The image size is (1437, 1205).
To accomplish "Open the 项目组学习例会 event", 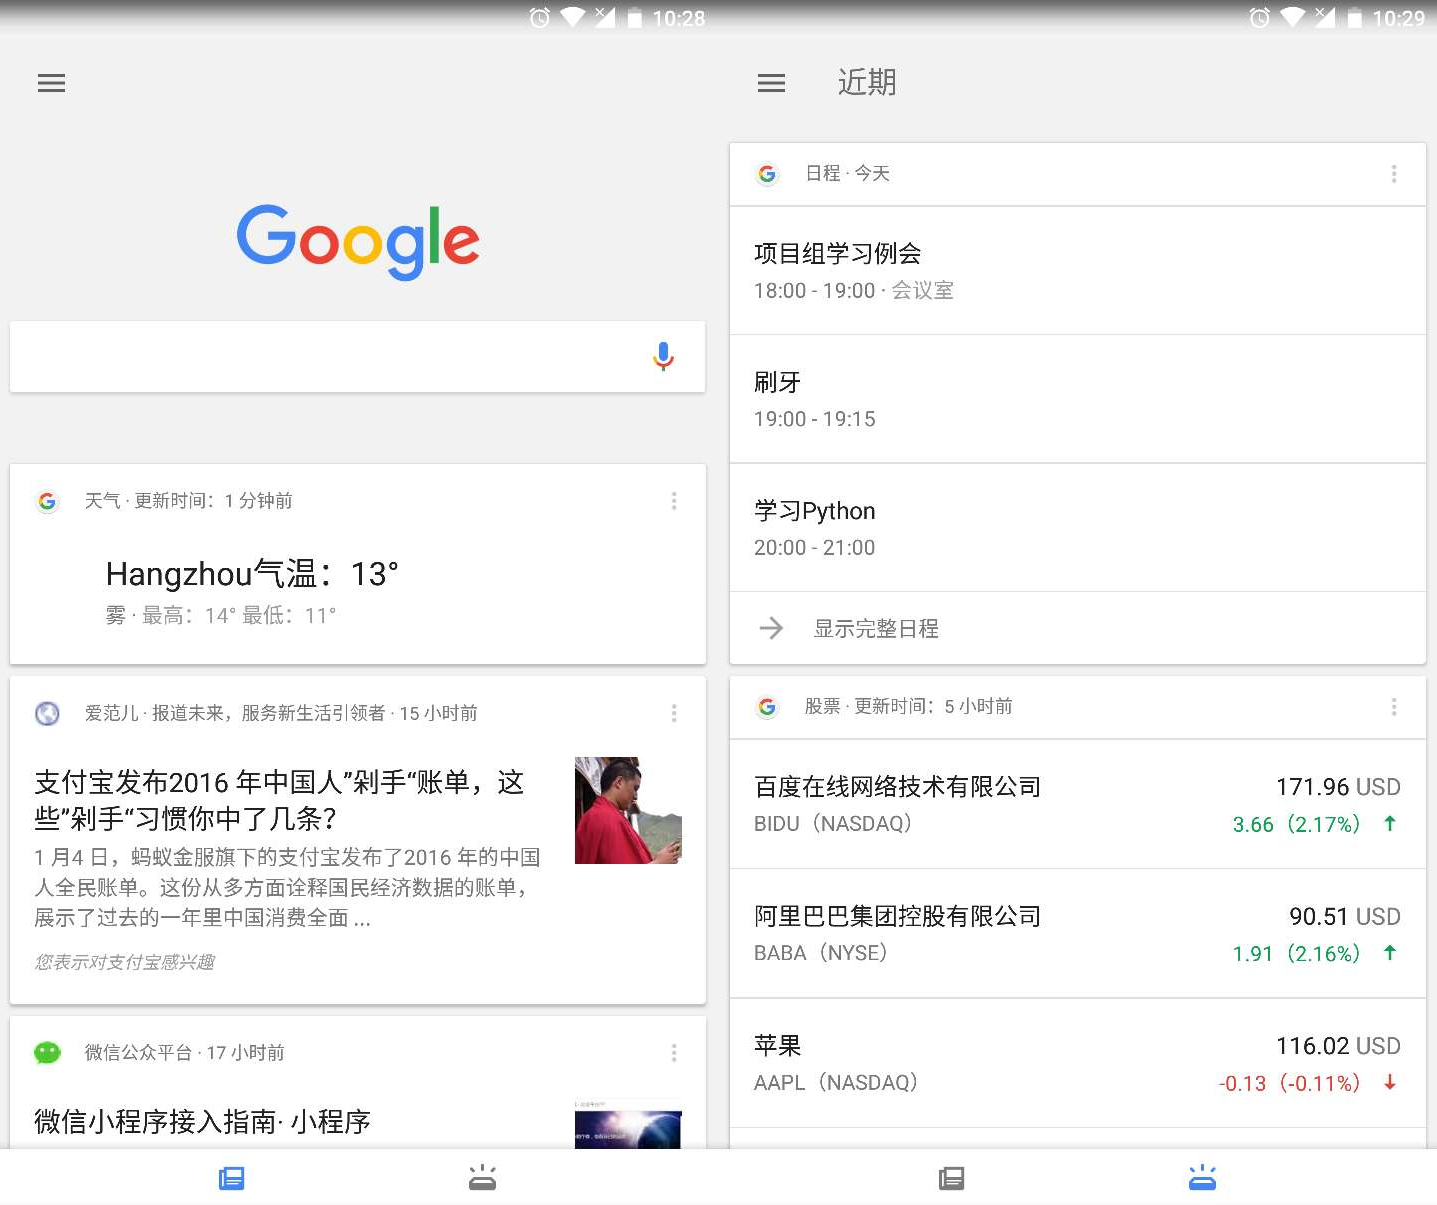I will pos(1078,270).
